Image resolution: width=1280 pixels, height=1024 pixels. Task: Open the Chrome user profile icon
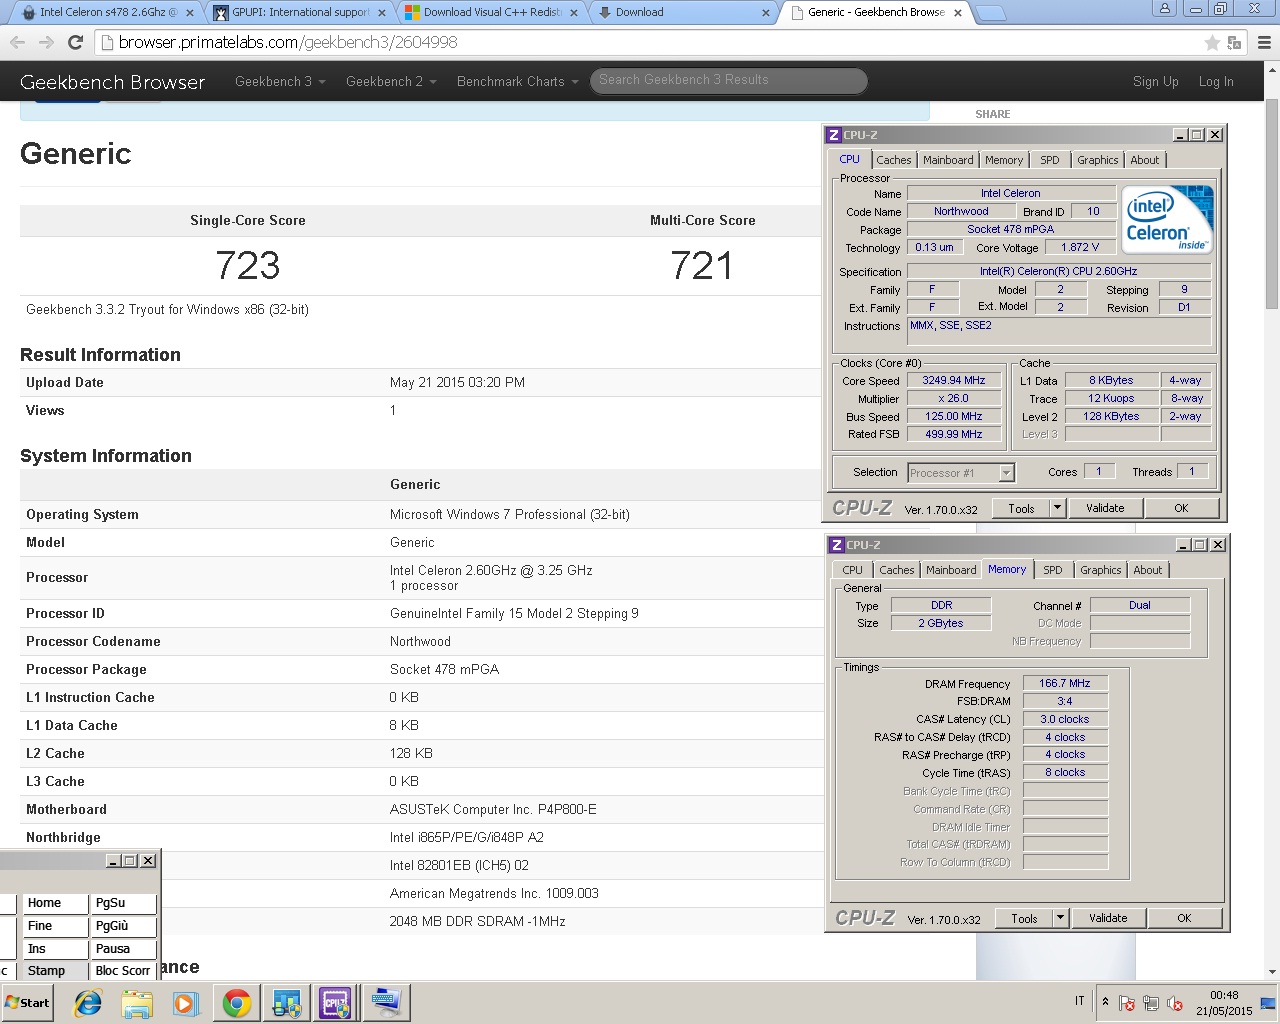[1164, 9]
